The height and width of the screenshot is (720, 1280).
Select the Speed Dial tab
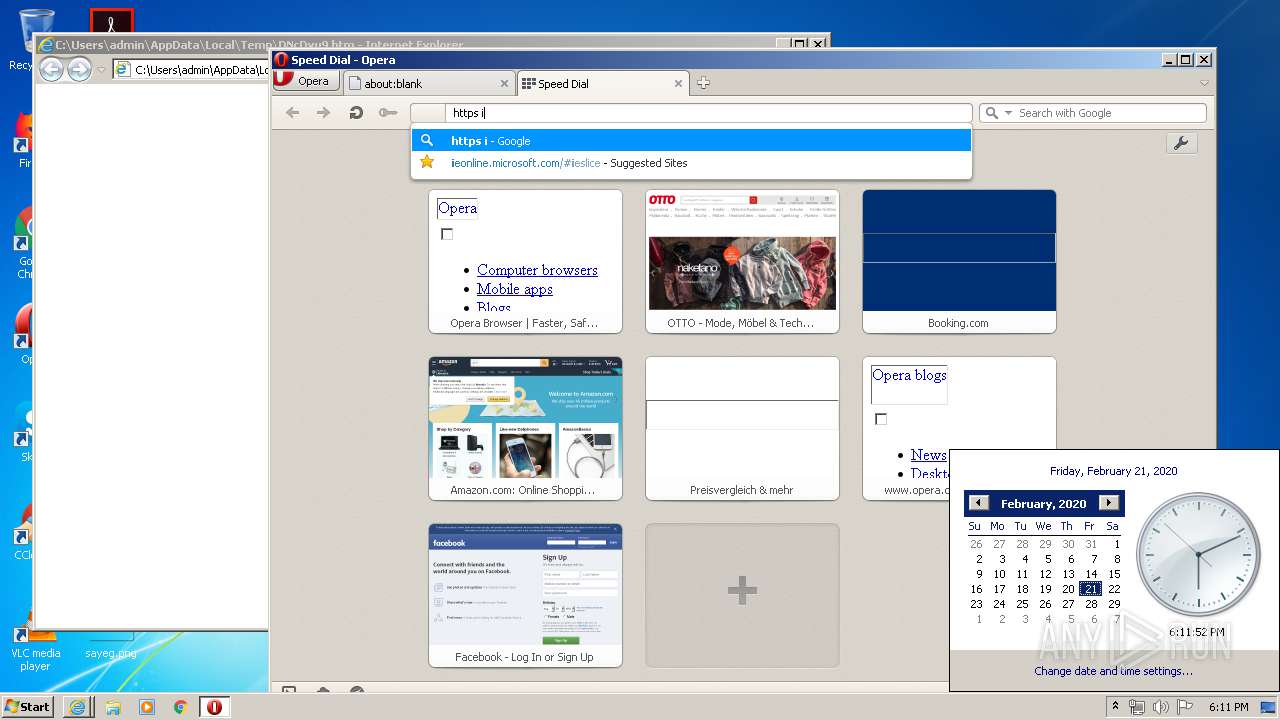(x=603, y=84)
